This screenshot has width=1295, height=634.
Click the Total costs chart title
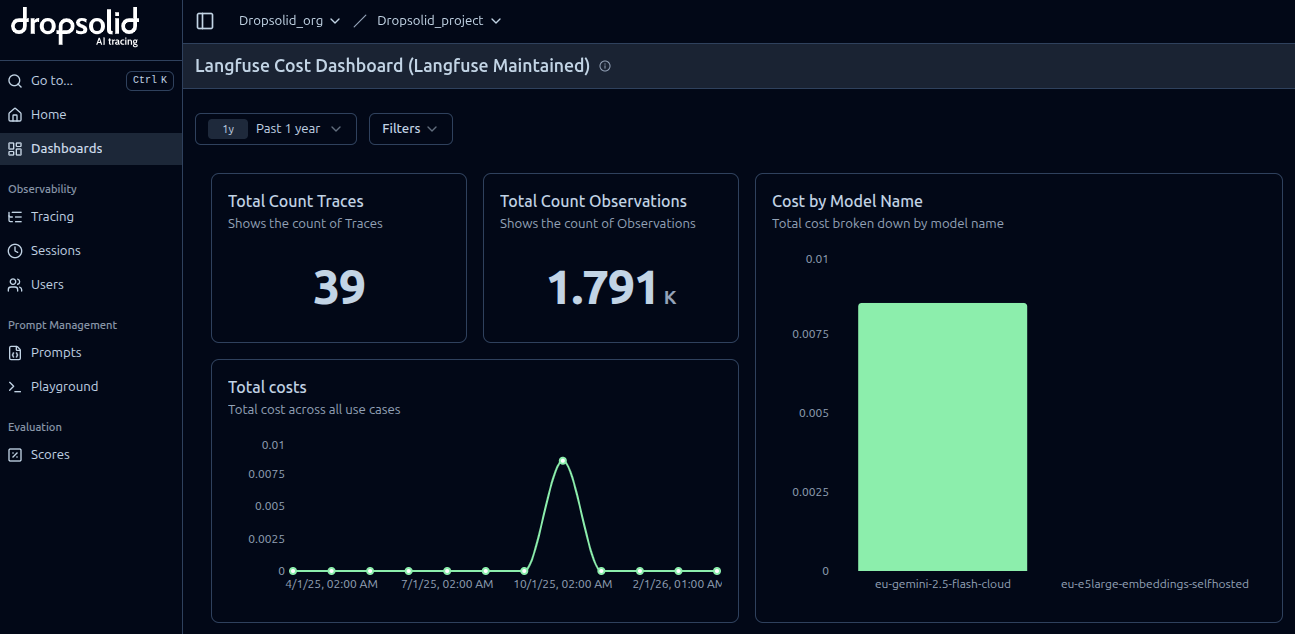tap(267, 387)
